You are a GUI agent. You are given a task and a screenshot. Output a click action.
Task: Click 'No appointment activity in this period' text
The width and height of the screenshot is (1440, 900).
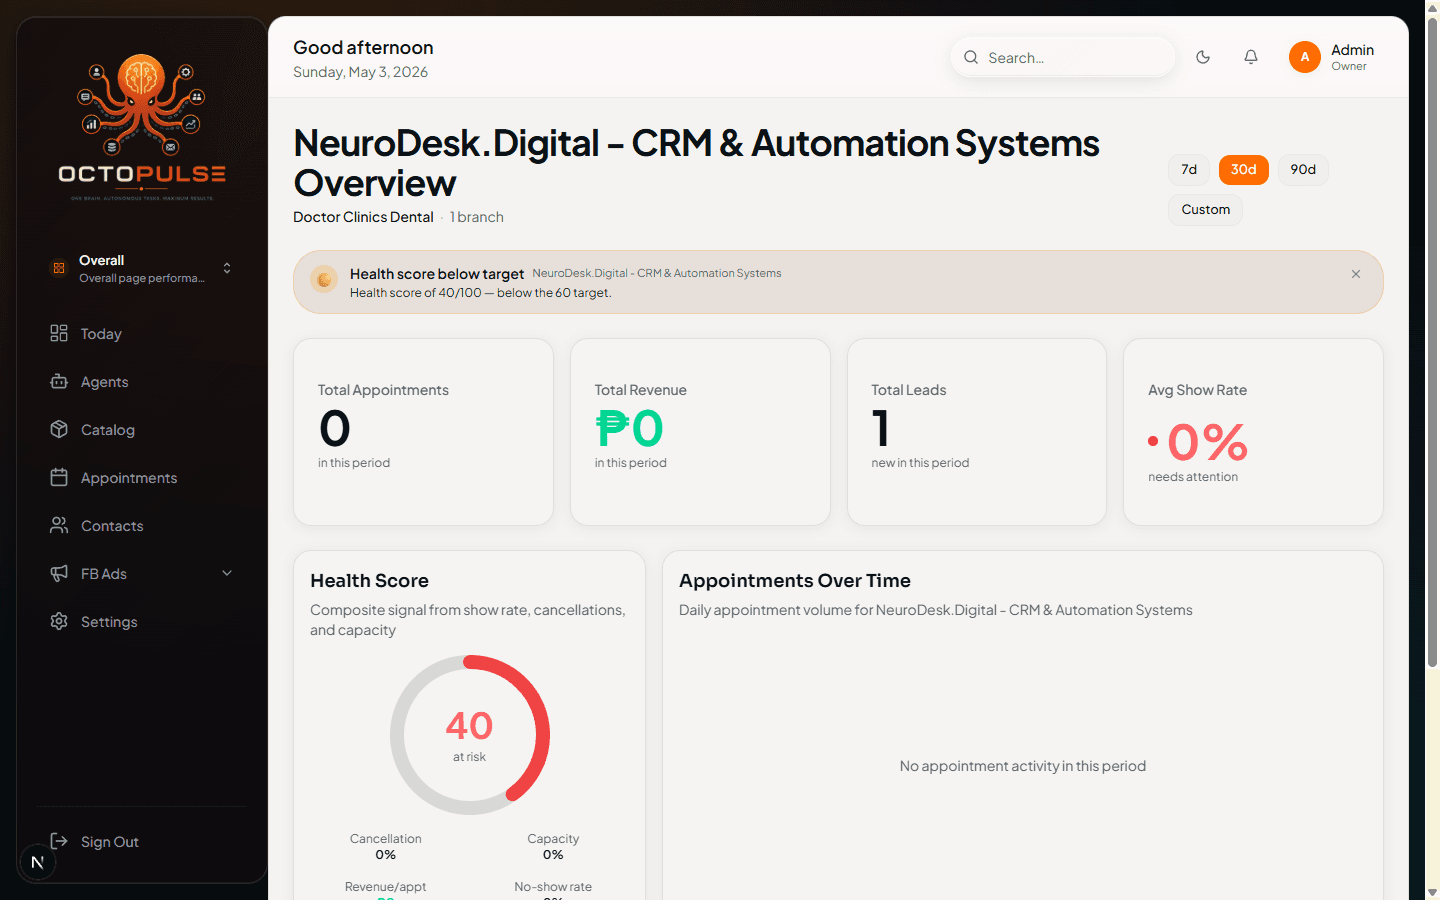pyautogui.click(x=1022, y=766)
